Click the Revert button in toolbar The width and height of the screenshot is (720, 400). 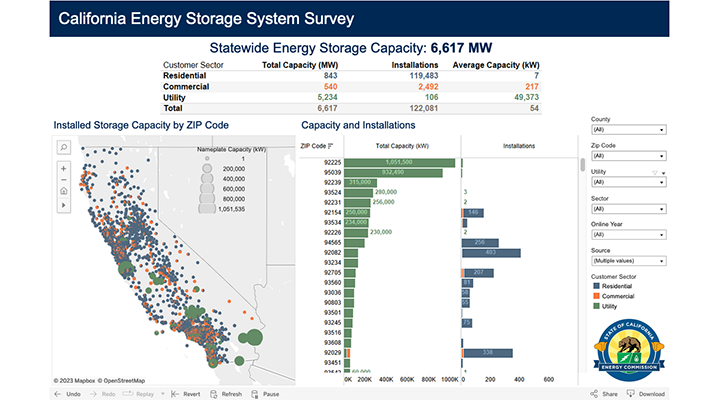point(186,394)
